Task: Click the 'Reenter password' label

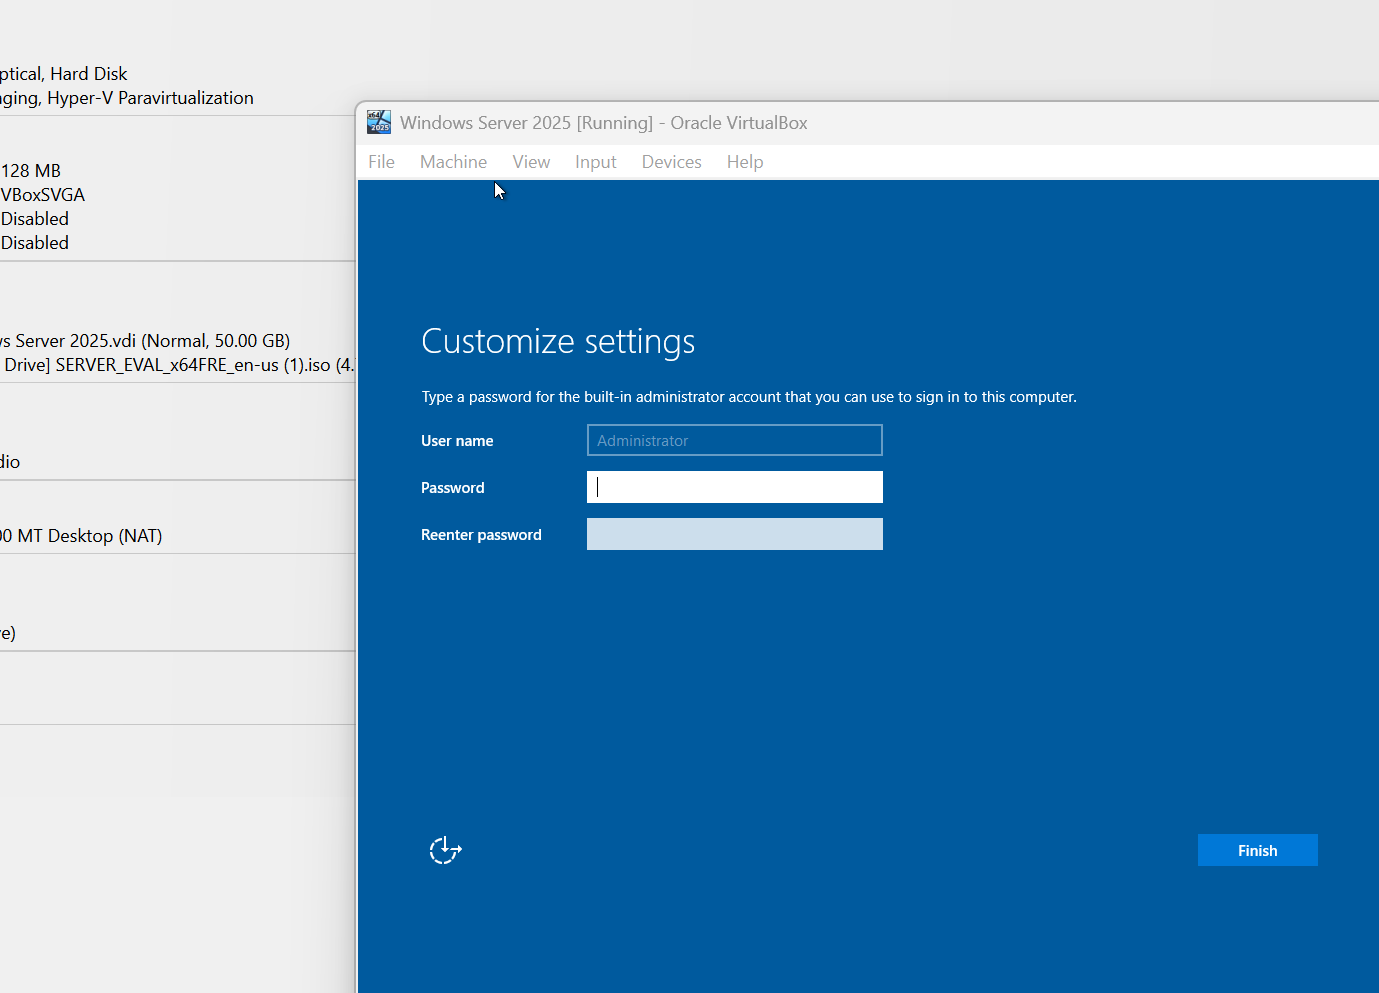Action: pos(481,535)
